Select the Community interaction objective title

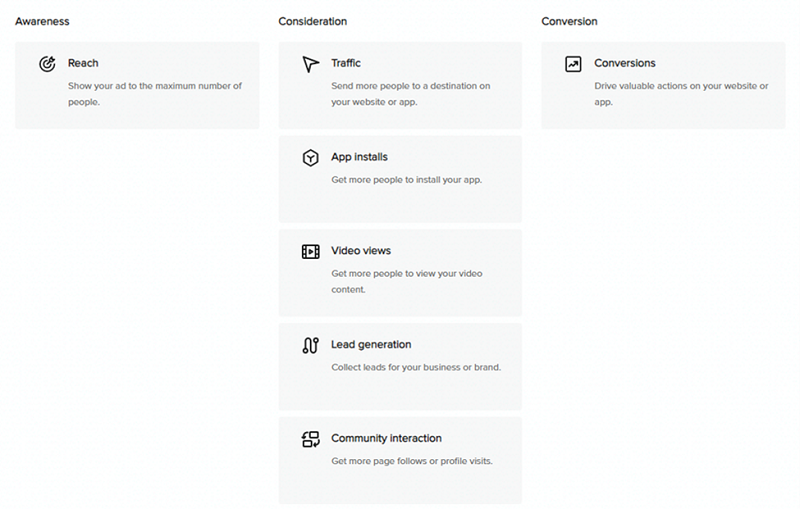point(386,438)
